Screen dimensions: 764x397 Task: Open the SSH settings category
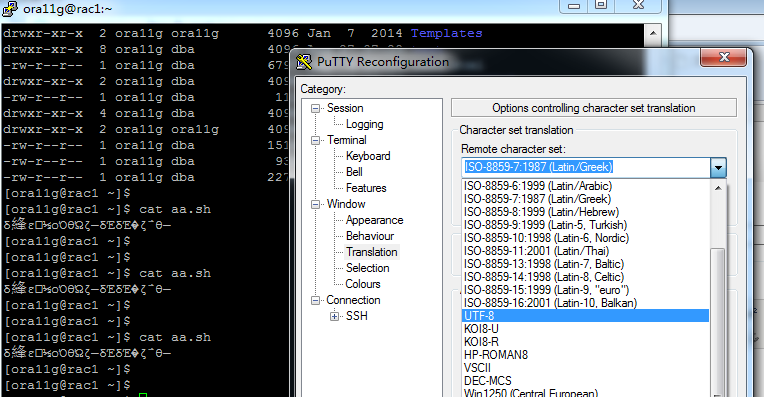point(357,316)
